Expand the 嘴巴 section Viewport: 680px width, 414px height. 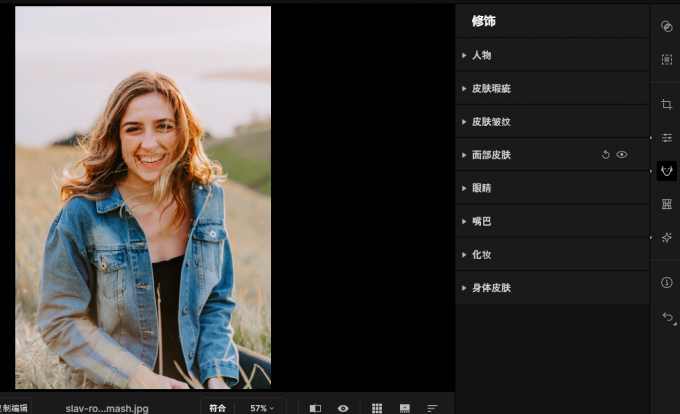pyautogui.click(x=552, y=222)
